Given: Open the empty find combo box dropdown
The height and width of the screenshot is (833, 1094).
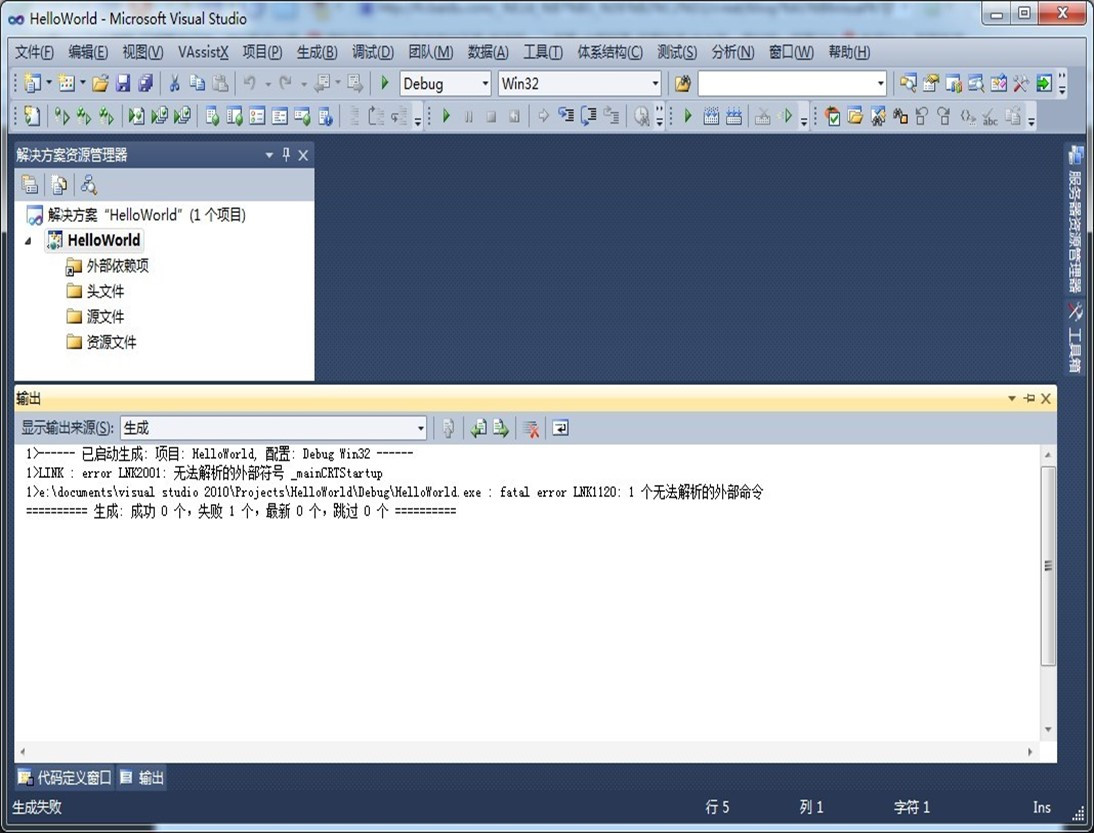Looking at the screenshot, I should (881, 84).
